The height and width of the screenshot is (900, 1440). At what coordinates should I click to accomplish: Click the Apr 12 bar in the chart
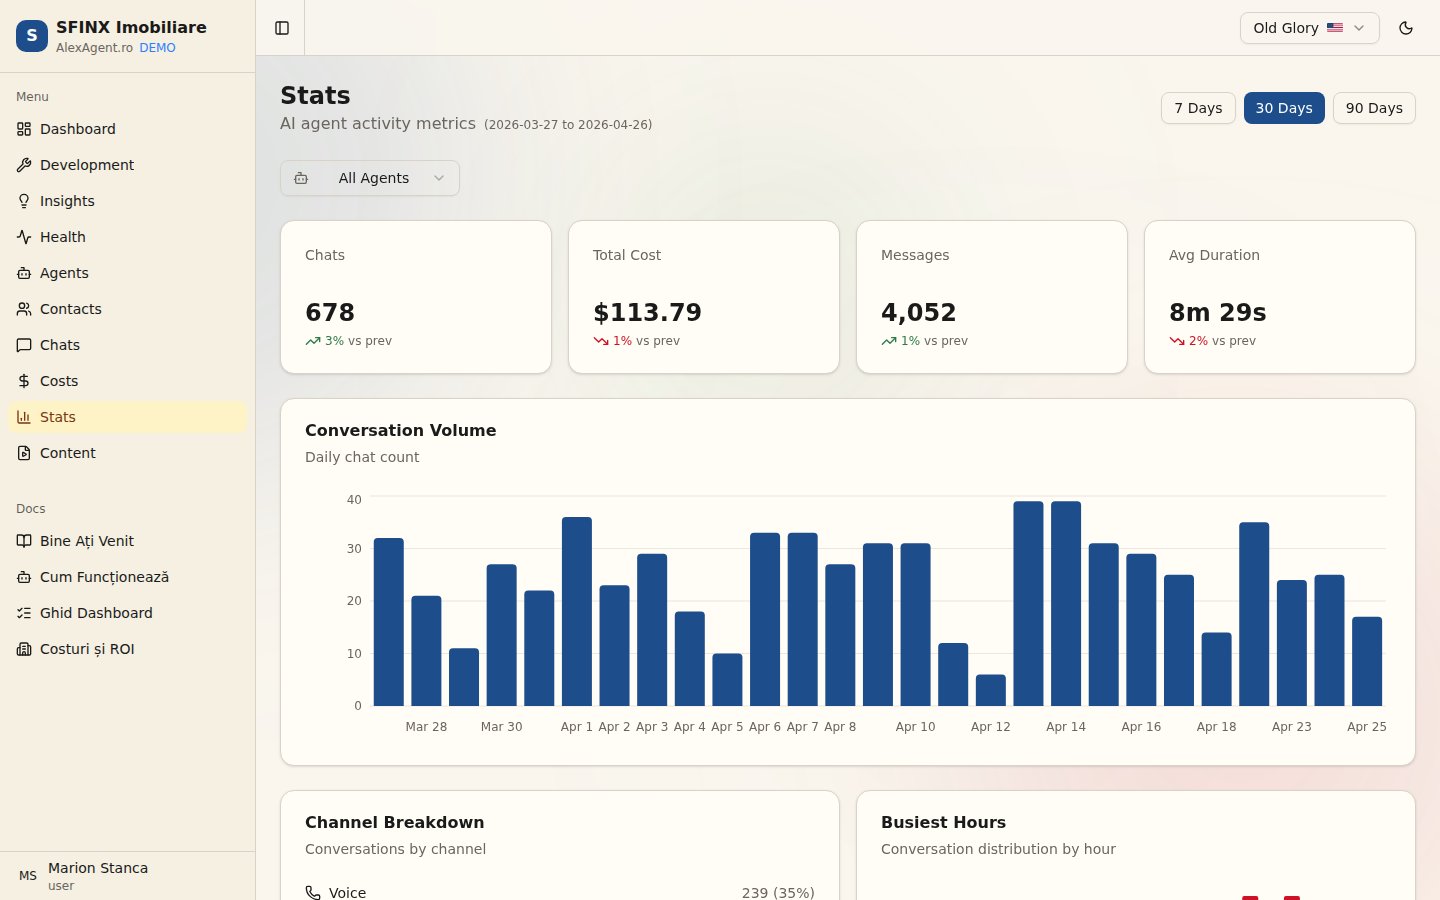[x=991, y=690]
